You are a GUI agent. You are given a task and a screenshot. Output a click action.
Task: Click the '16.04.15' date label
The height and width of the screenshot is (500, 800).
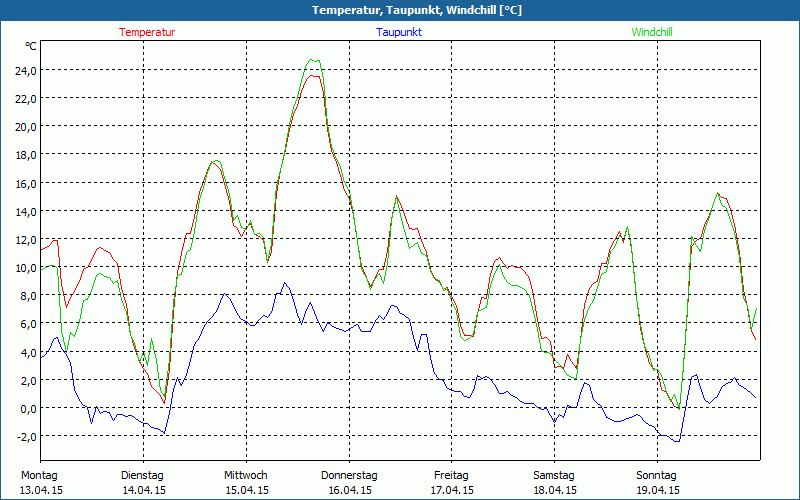[x=350, y=490]
